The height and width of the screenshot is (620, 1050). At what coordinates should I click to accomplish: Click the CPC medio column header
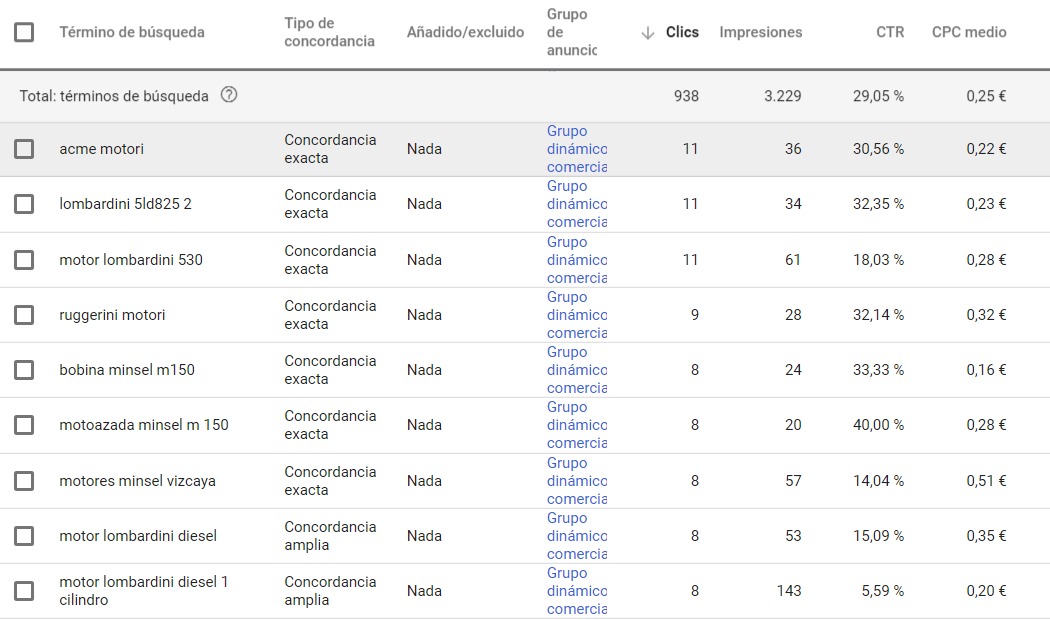pyautogui.click(x=968, y=32)
